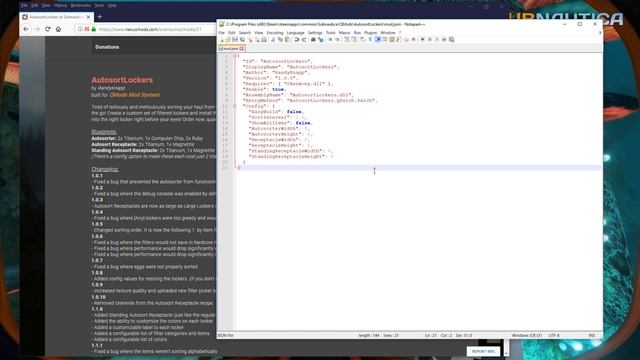
Task: Click the Firefox Forward arrow button
Action: pyautogui.click(x=37, y=29)
